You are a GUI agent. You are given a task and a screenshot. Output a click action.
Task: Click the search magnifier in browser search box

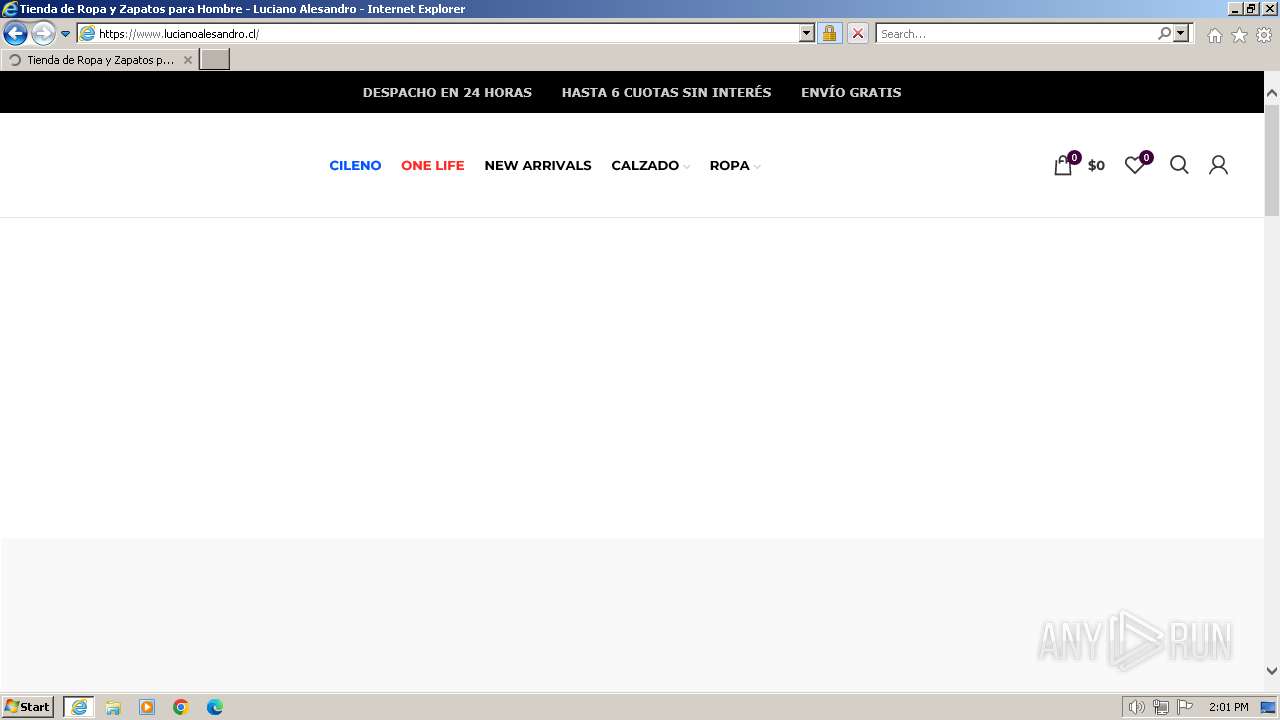coord(1164,33)
